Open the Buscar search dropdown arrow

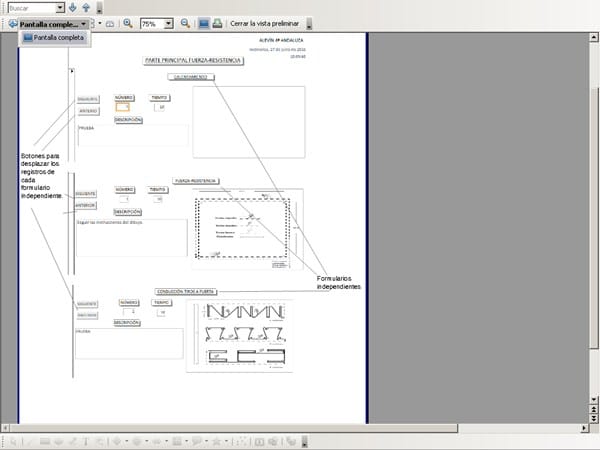pos(60,8)
